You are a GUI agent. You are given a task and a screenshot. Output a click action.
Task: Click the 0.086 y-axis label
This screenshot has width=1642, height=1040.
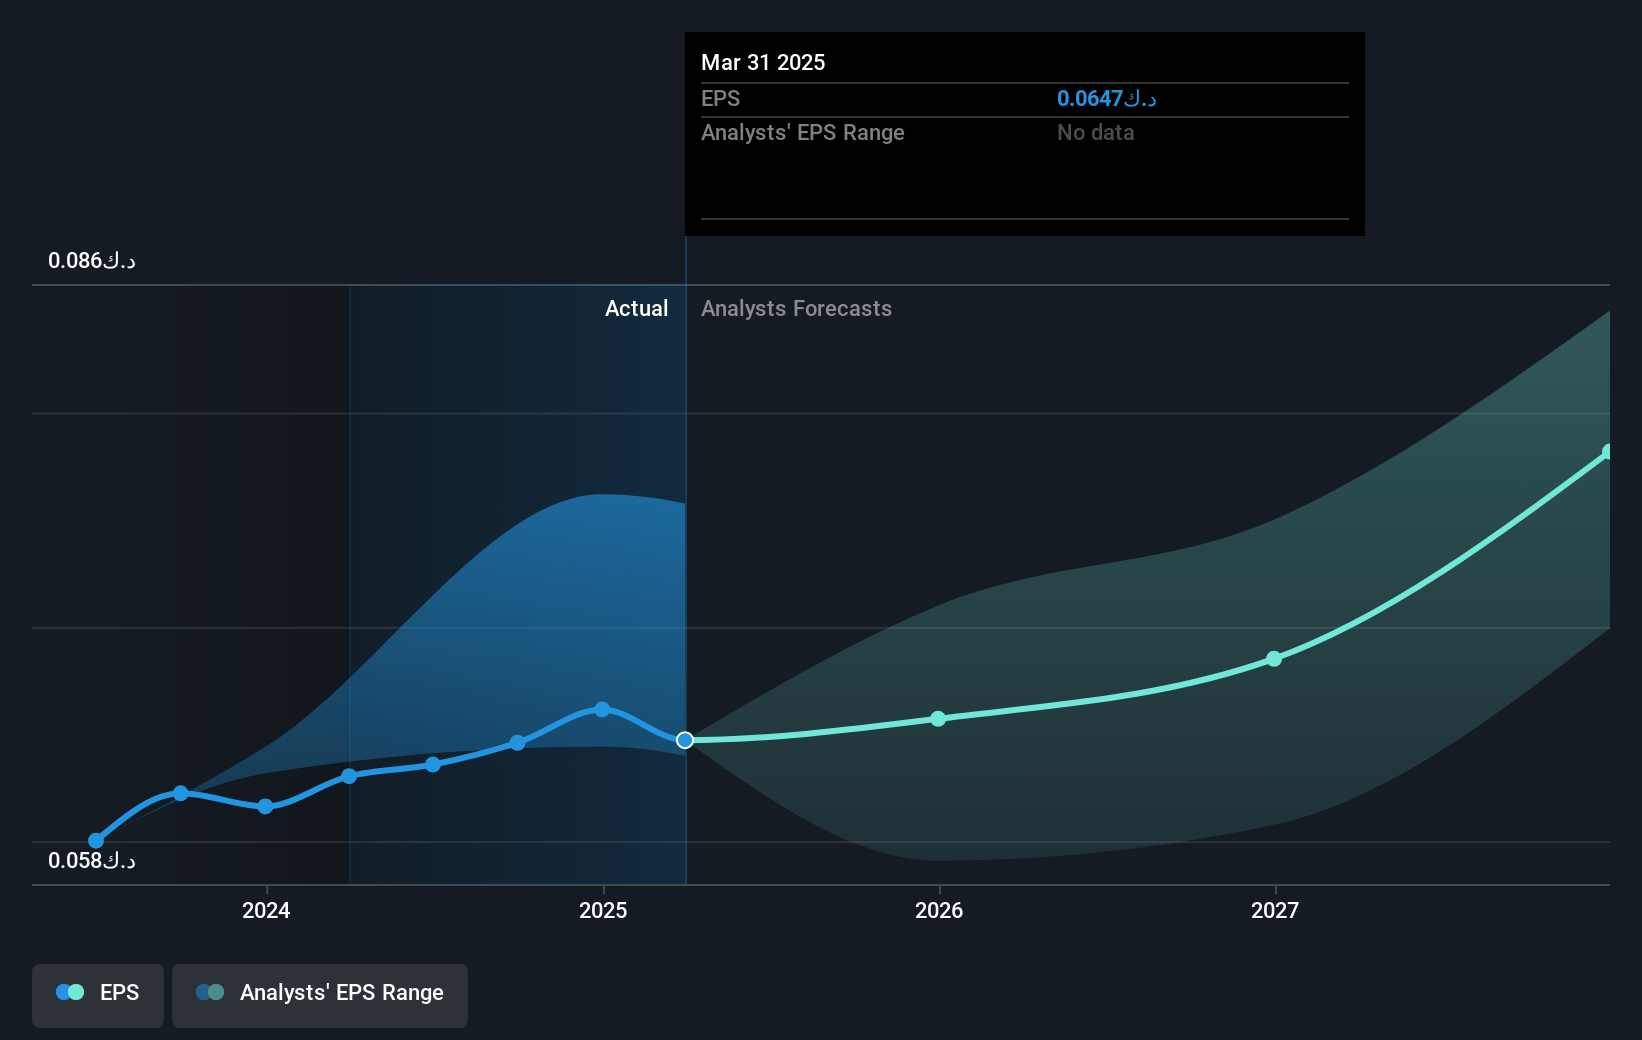click(x=92, y=260)
